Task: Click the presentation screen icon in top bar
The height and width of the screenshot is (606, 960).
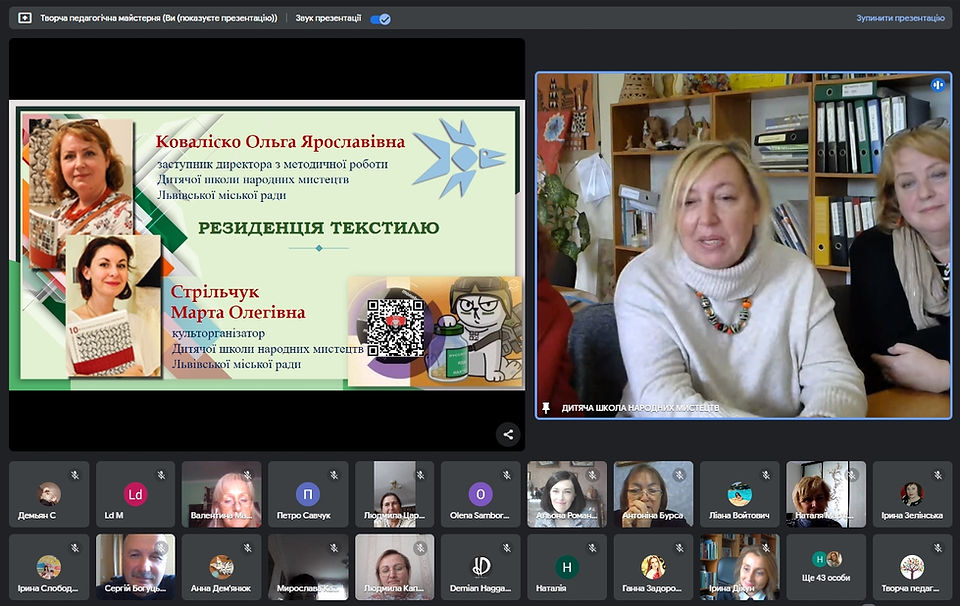Action: (24, 18)
